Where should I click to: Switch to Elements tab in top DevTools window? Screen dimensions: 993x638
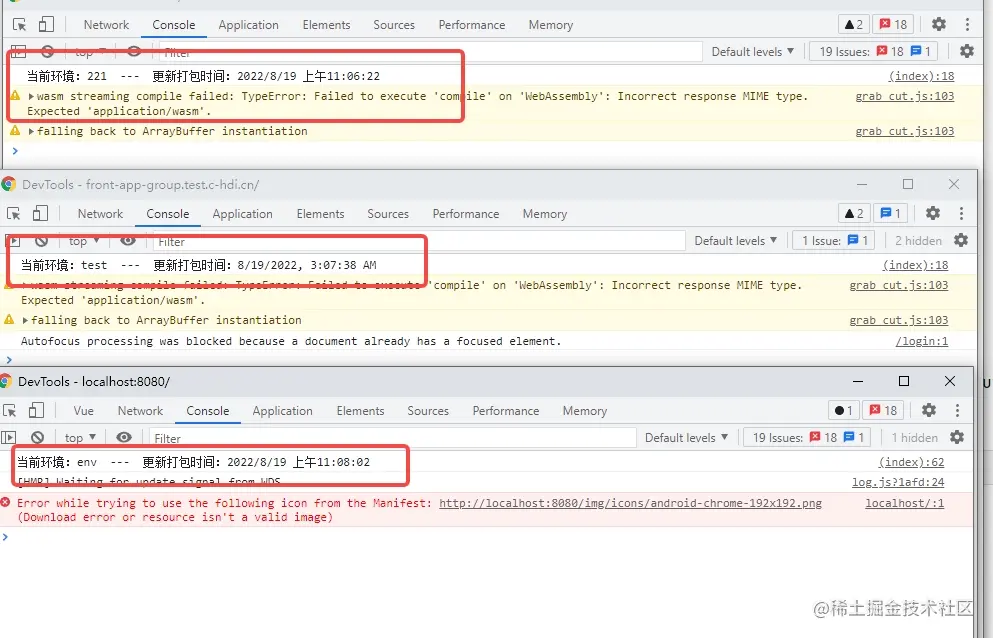pos(326,25)
